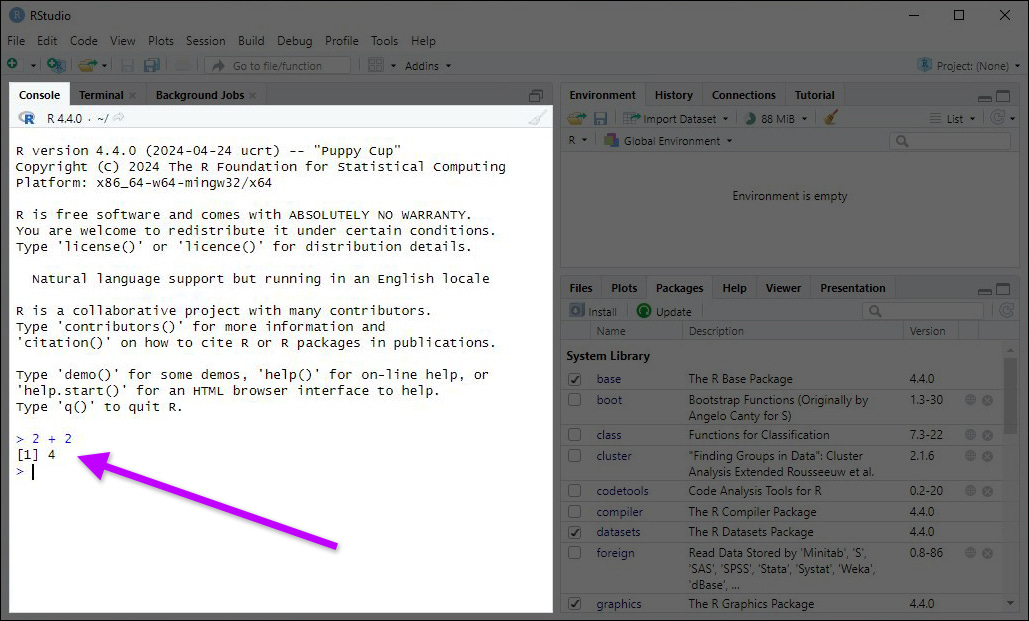Switch to the Terminal tab
The height and width of the screenshot is (621, 1029).
(x=101, y=95)
